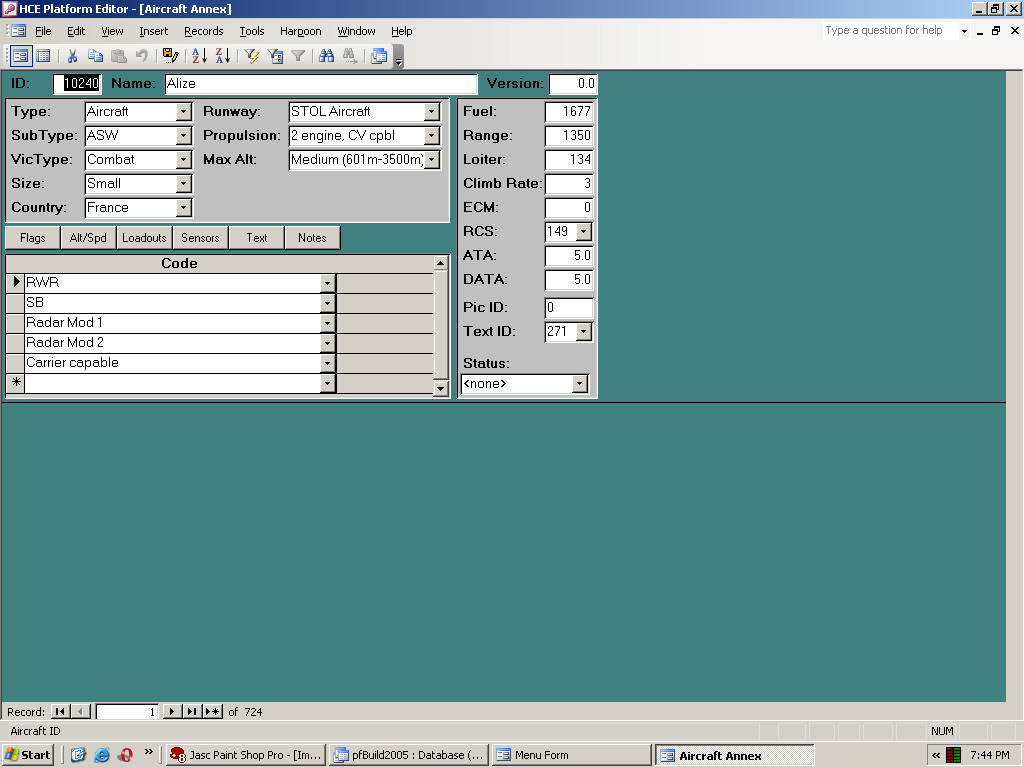Viewport: 1024px width, 768px height.
Task: Jump to last record button
Action: click(x=192, y=711)
